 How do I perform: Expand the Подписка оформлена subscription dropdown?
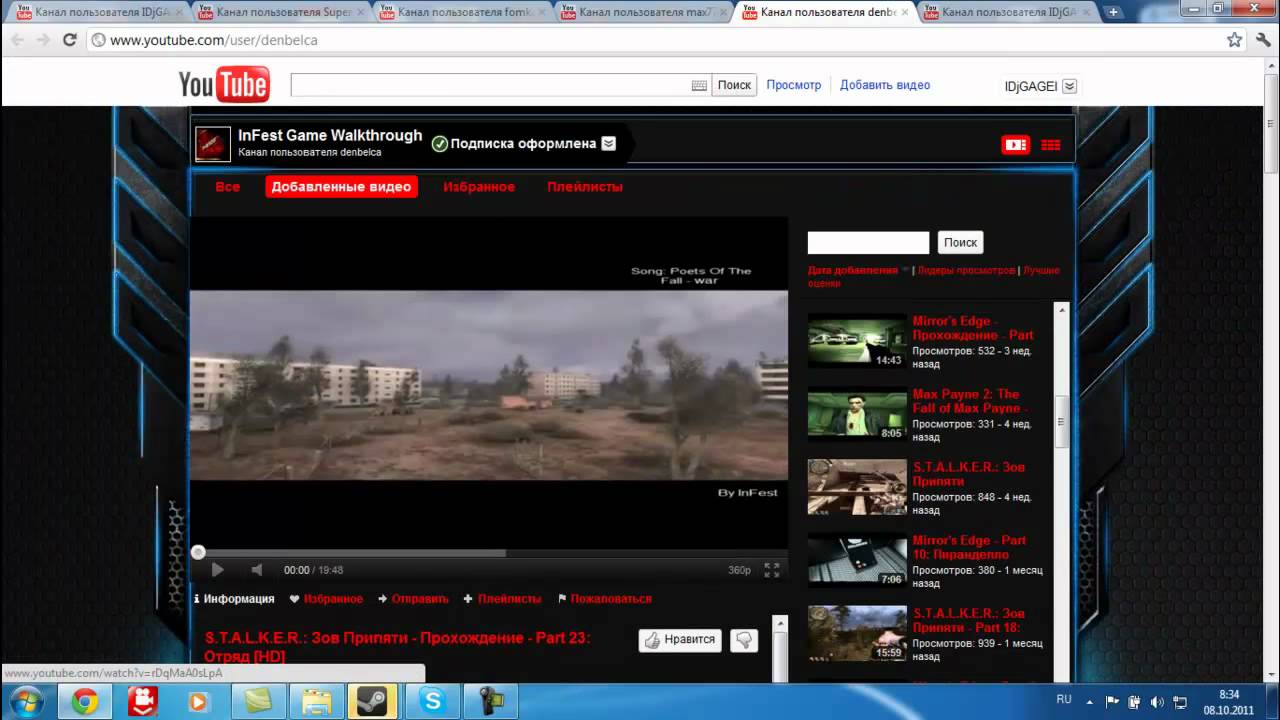608,143
